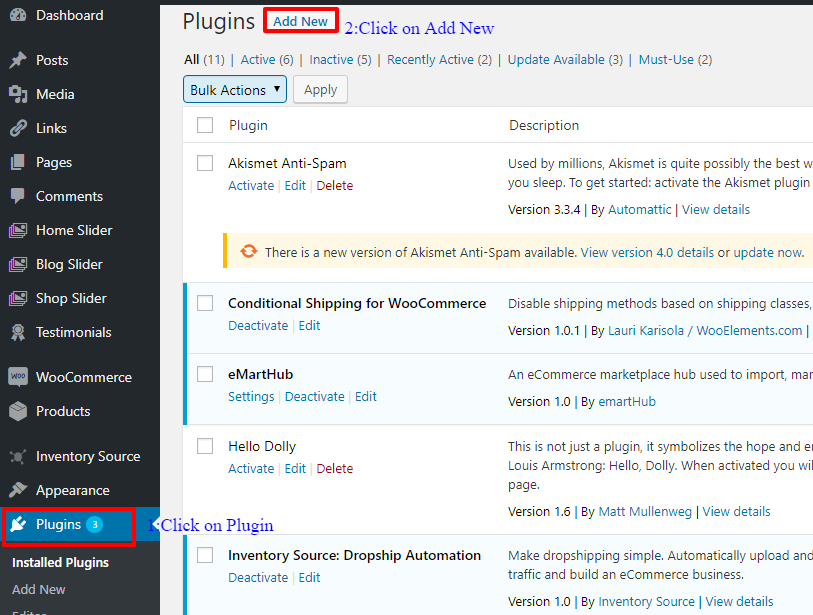Activate the Hello Dolly plugin
Viewport: 813px width, 615px height.
click(x=251, y=469)
